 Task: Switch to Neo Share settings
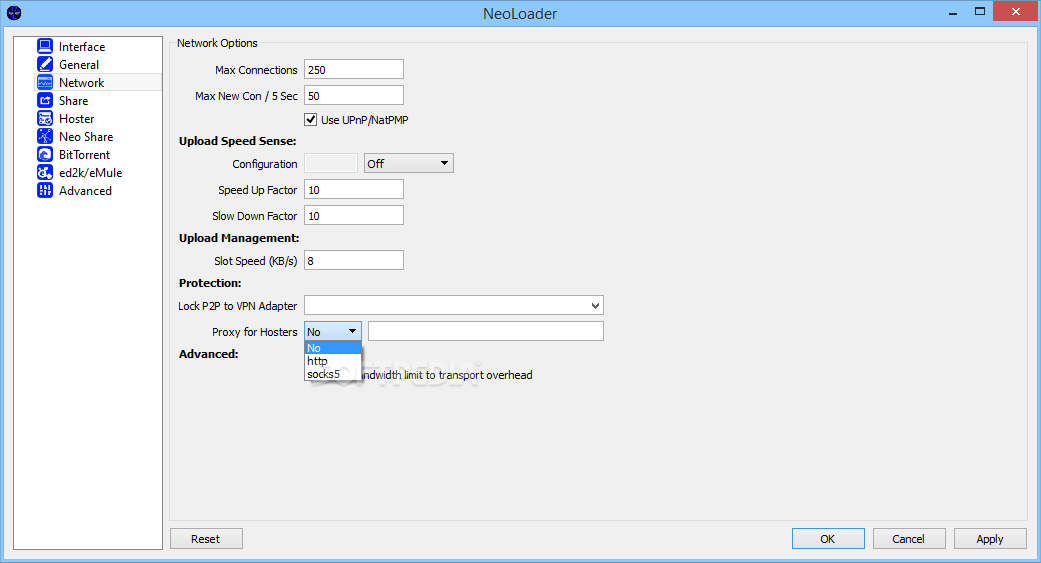[x=86, y=136]
